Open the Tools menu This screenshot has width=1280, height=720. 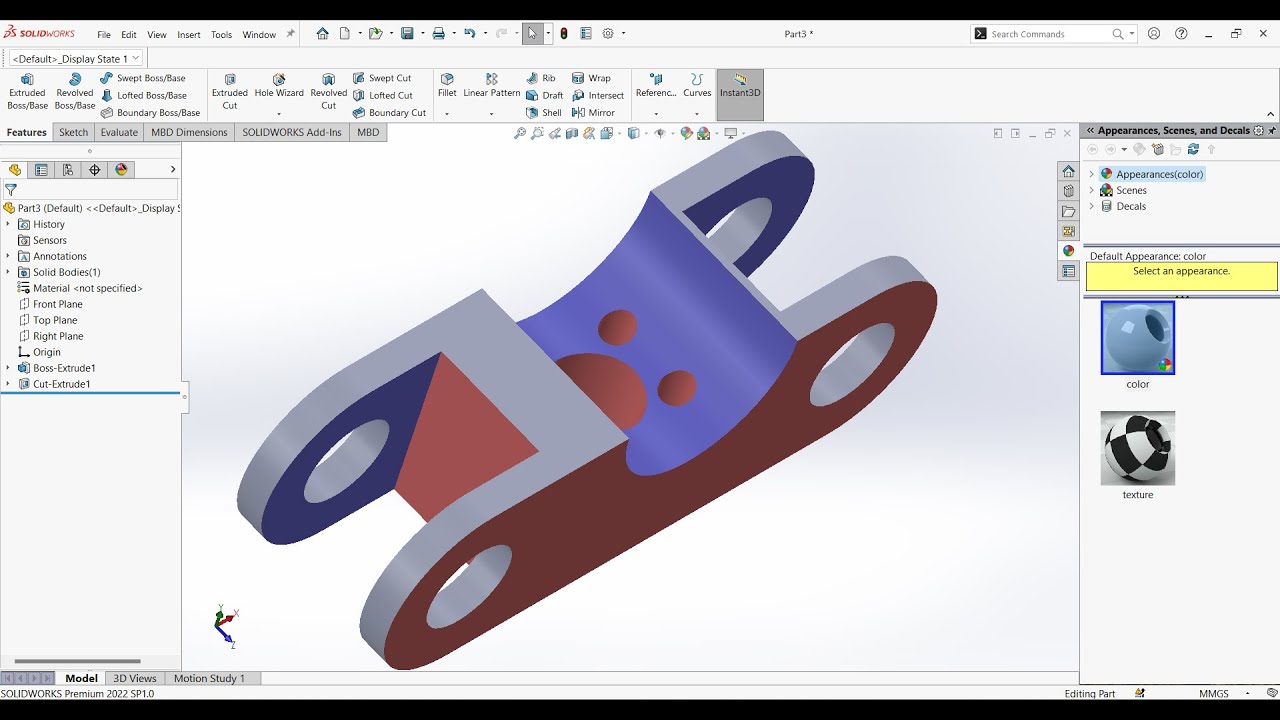point(221,34)
